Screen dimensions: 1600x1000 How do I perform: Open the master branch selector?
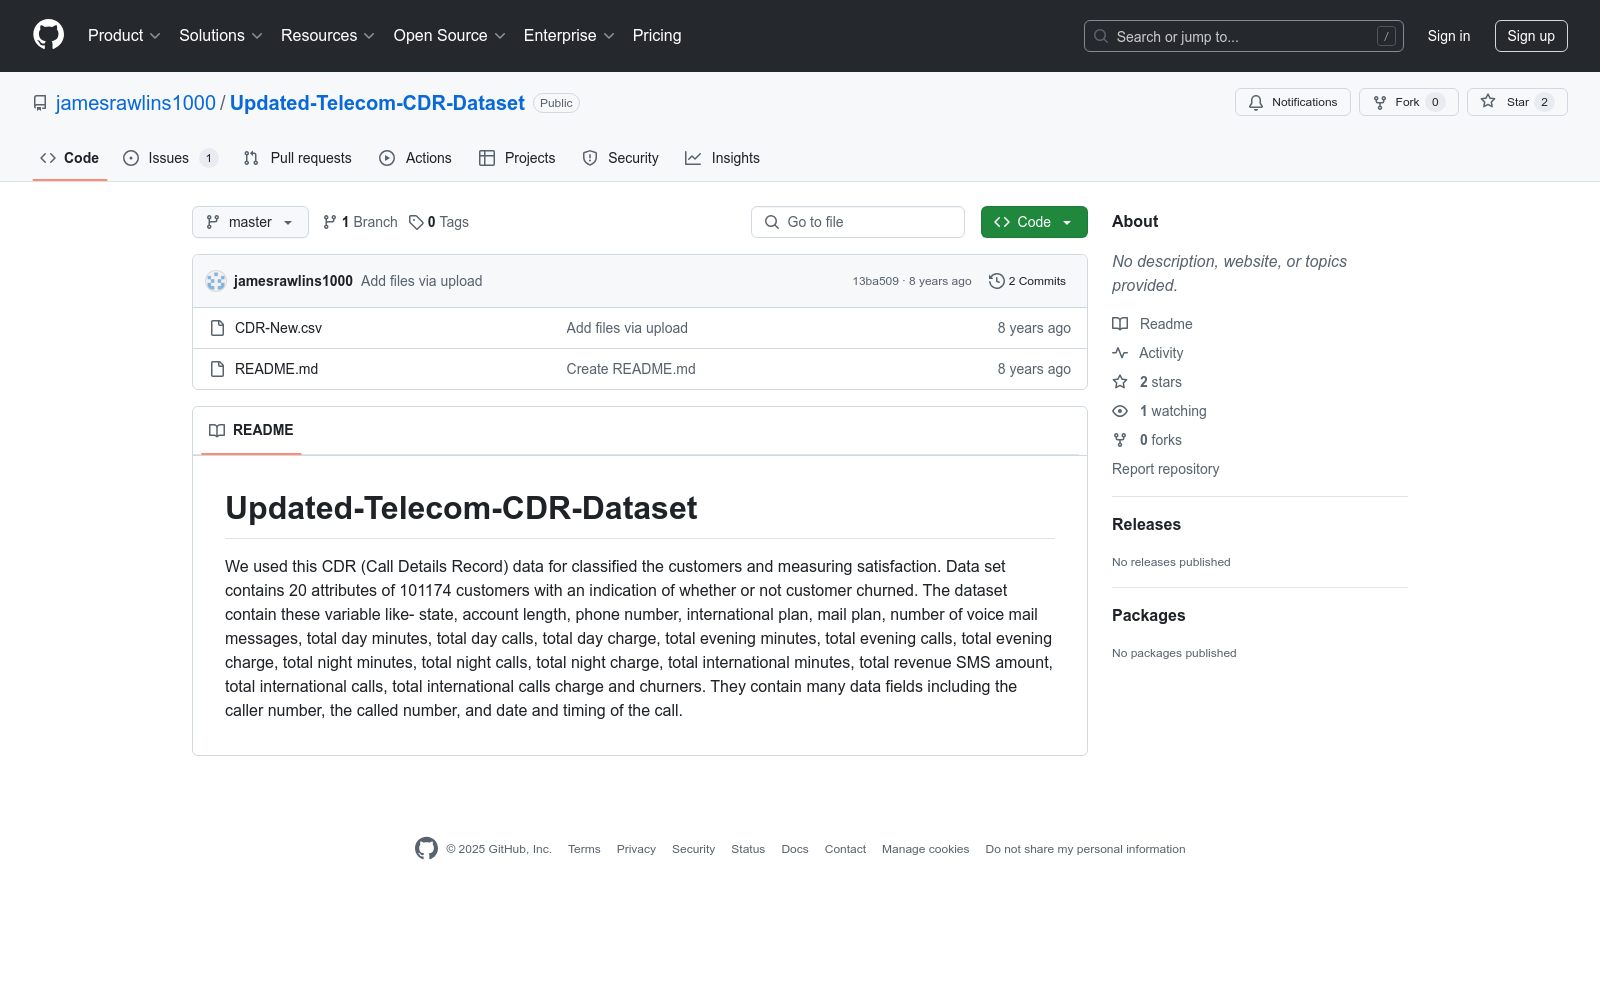pos(250,222)
